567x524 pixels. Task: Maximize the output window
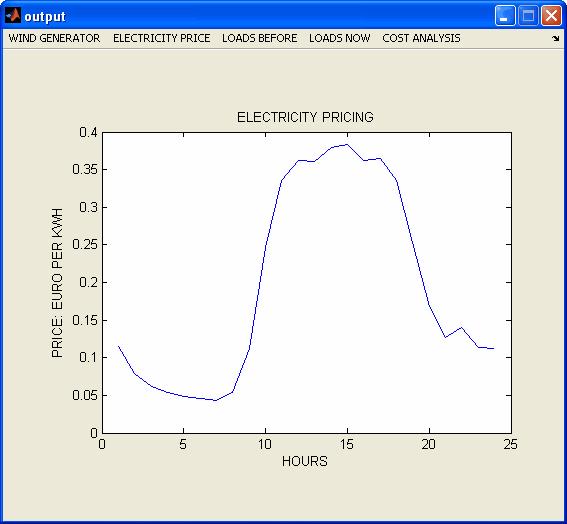click(528, 16)
